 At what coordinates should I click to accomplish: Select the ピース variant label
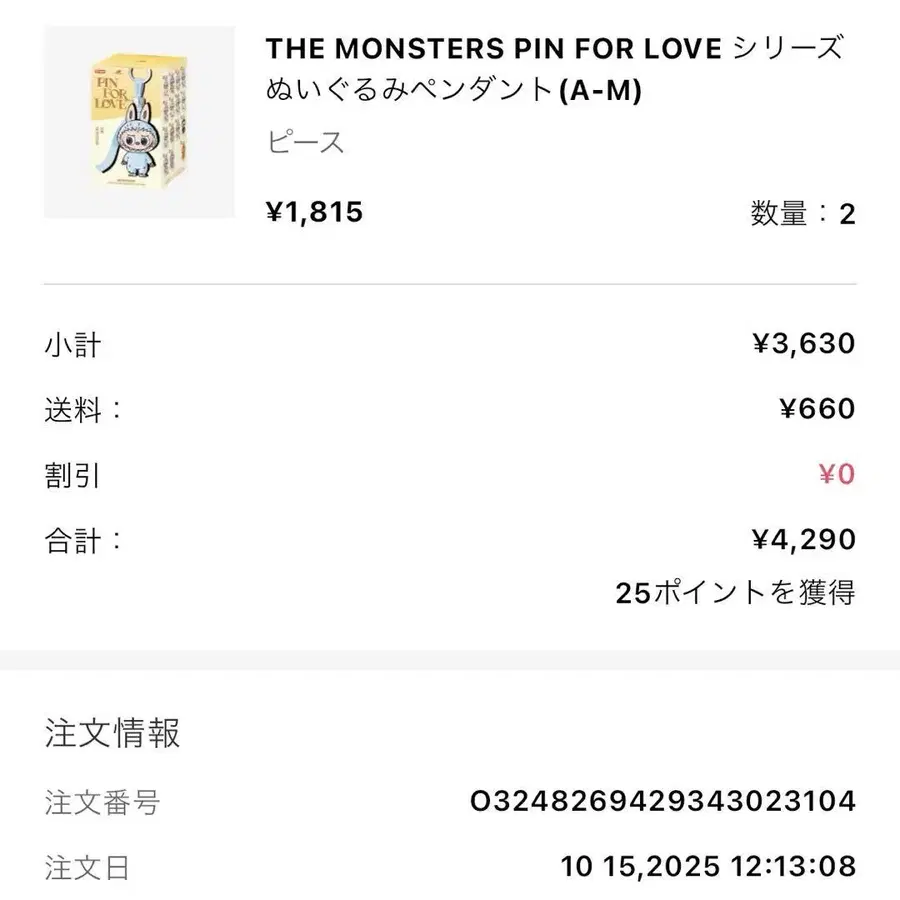[305, 142]
